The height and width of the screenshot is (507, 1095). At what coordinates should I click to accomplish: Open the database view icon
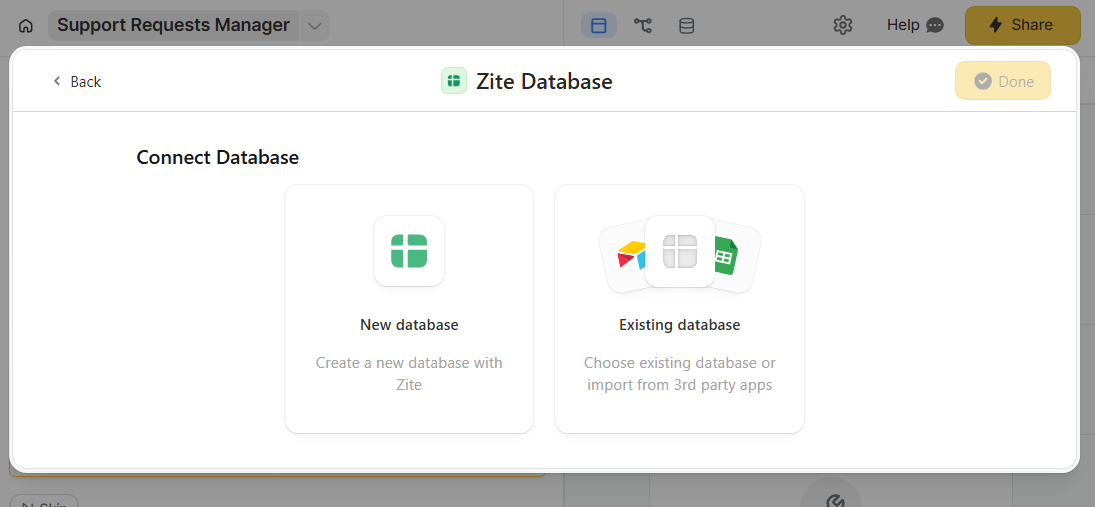pyautogui.click(x=686, y=26)
